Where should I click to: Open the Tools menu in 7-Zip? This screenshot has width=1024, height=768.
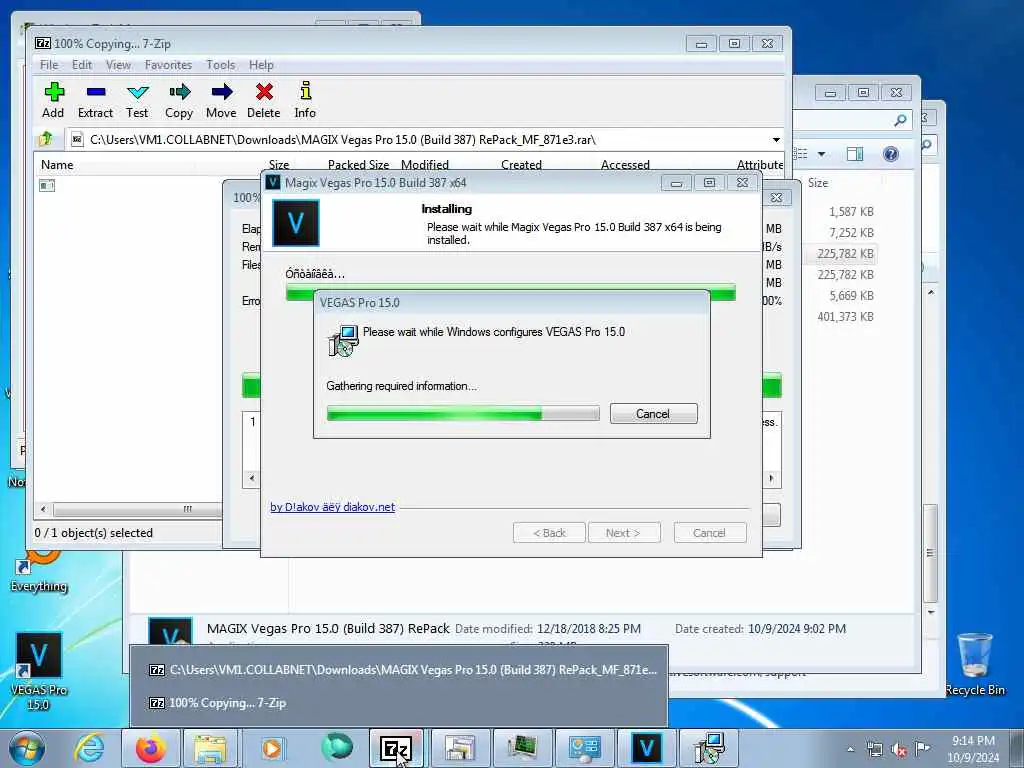(221, 65)
